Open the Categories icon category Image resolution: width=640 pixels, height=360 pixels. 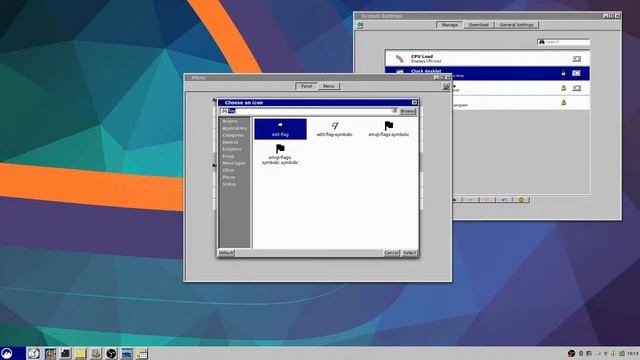(233, 135)
